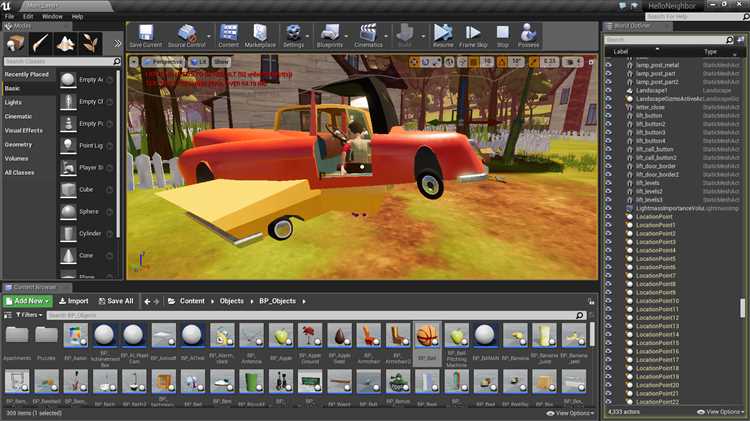The width and height of the screenshot is (750, 421).
Task: Select the Paint mode brush icon
Action: pyautogui.click(x=40, y=44)
